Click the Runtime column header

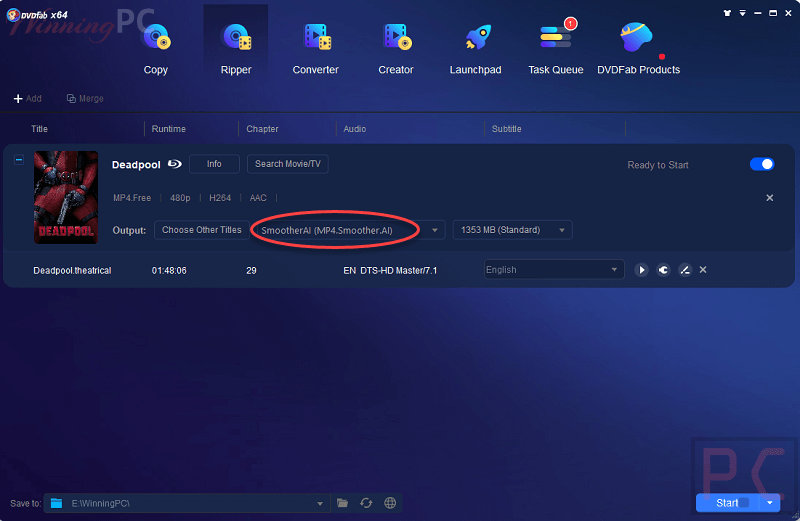point(168,129)
